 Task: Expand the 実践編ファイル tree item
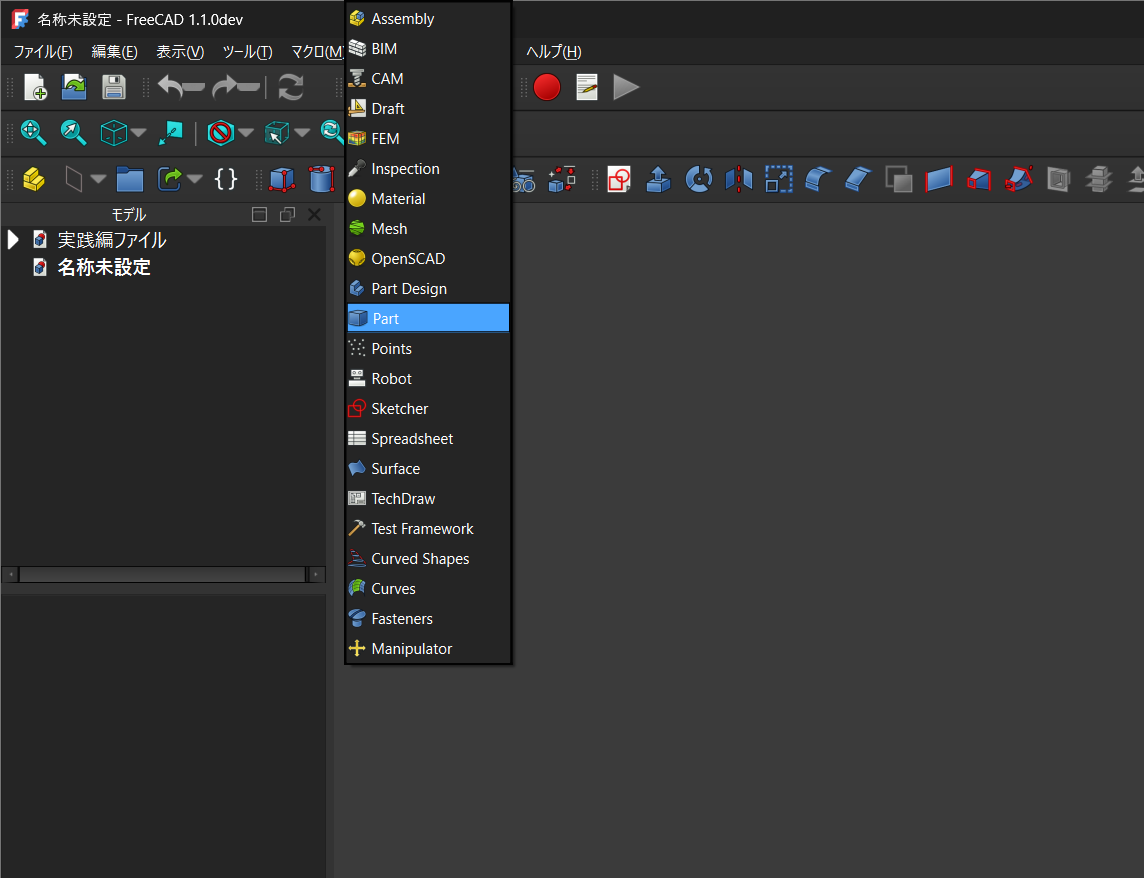(13, 240)
